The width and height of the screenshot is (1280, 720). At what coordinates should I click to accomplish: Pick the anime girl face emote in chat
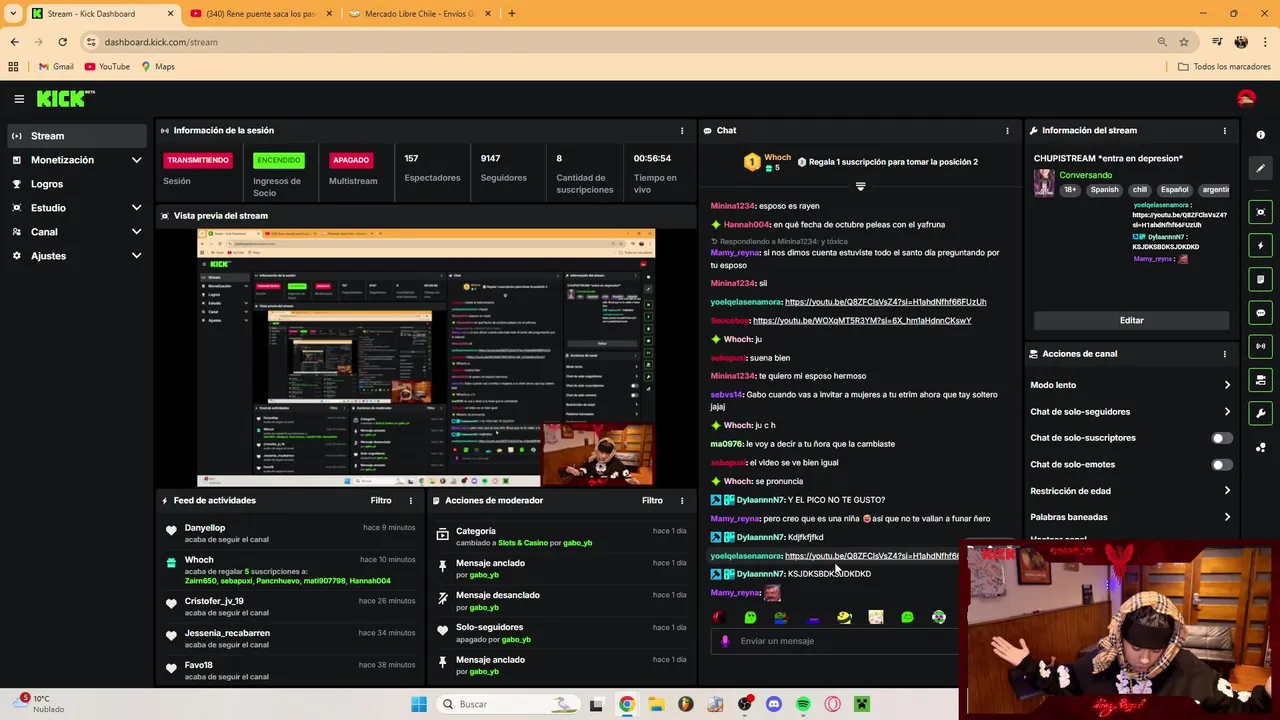[876, 617]
